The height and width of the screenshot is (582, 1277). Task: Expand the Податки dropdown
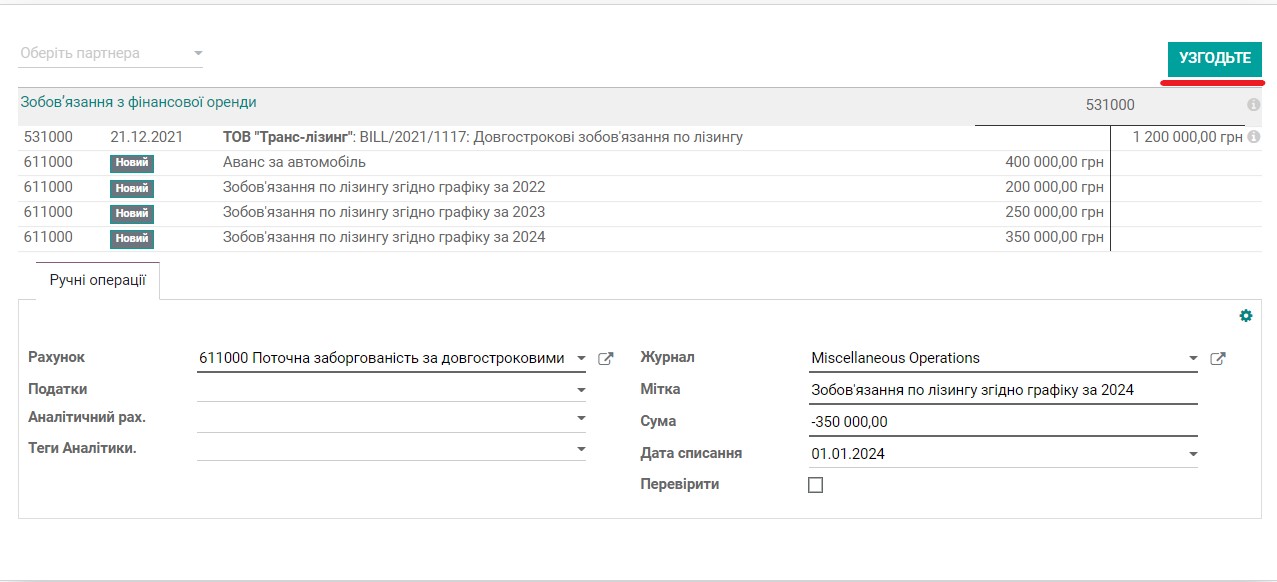[x=390, y=389]
